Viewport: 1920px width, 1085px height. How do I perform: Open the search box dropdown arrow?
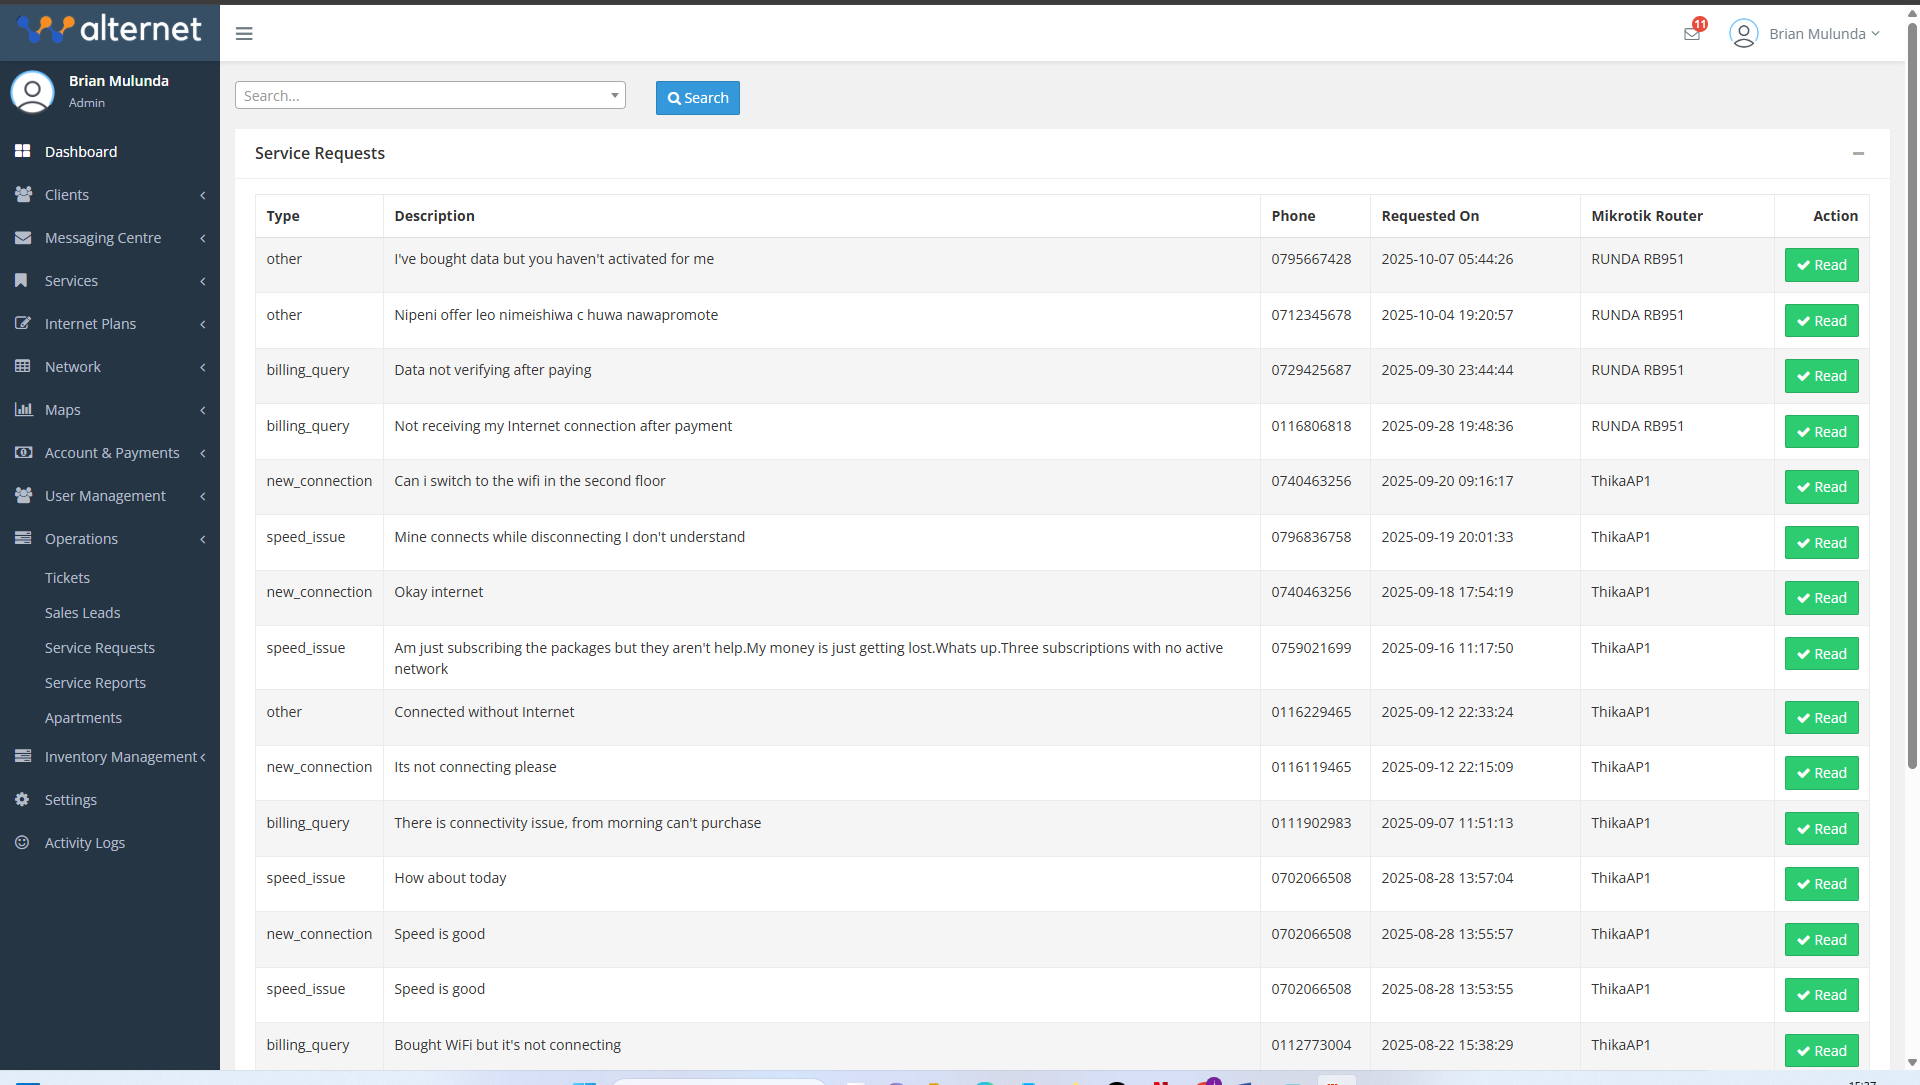pyautogui.click(x=613, y=95)
